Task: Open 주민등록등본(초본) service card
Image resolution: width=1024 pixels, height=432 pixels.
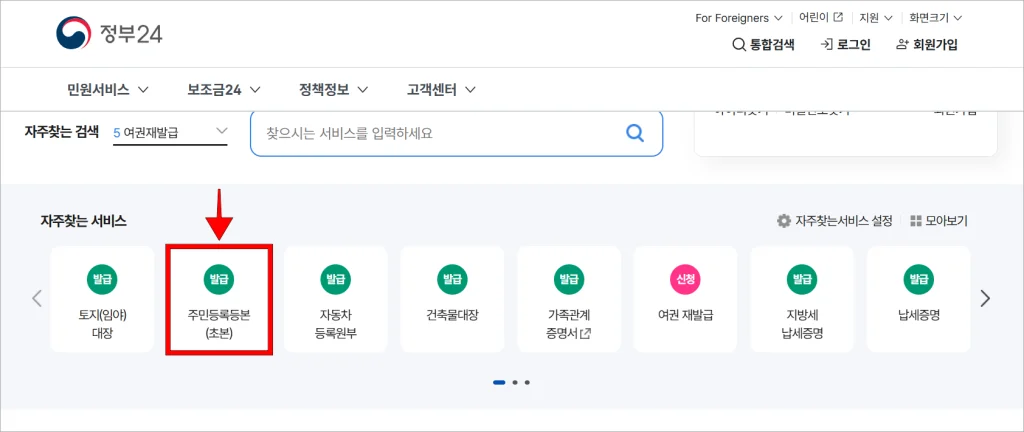Action: [219, 300]
